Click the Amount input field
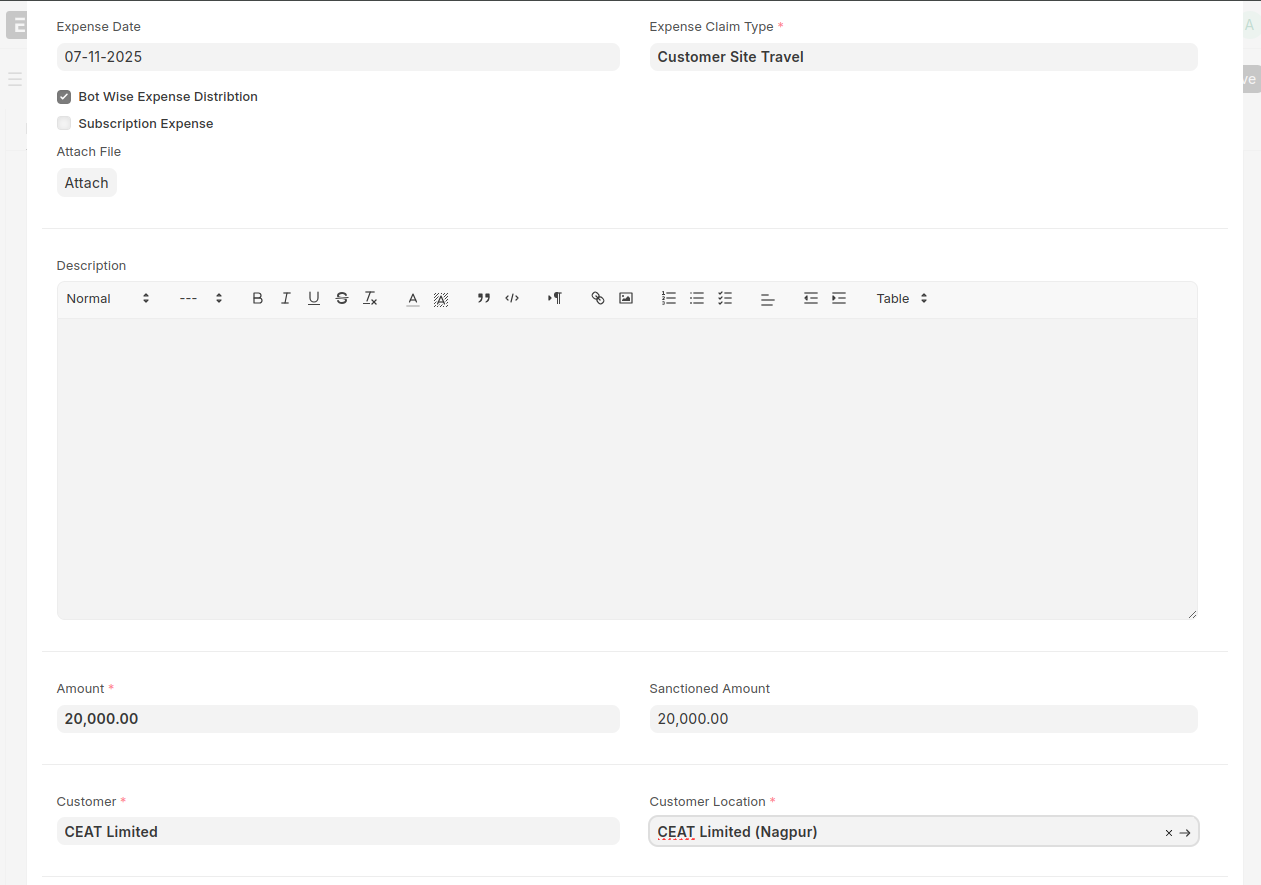Image resolution: width=1261 pixels, height=885 pixels. [x=338, y=719]
